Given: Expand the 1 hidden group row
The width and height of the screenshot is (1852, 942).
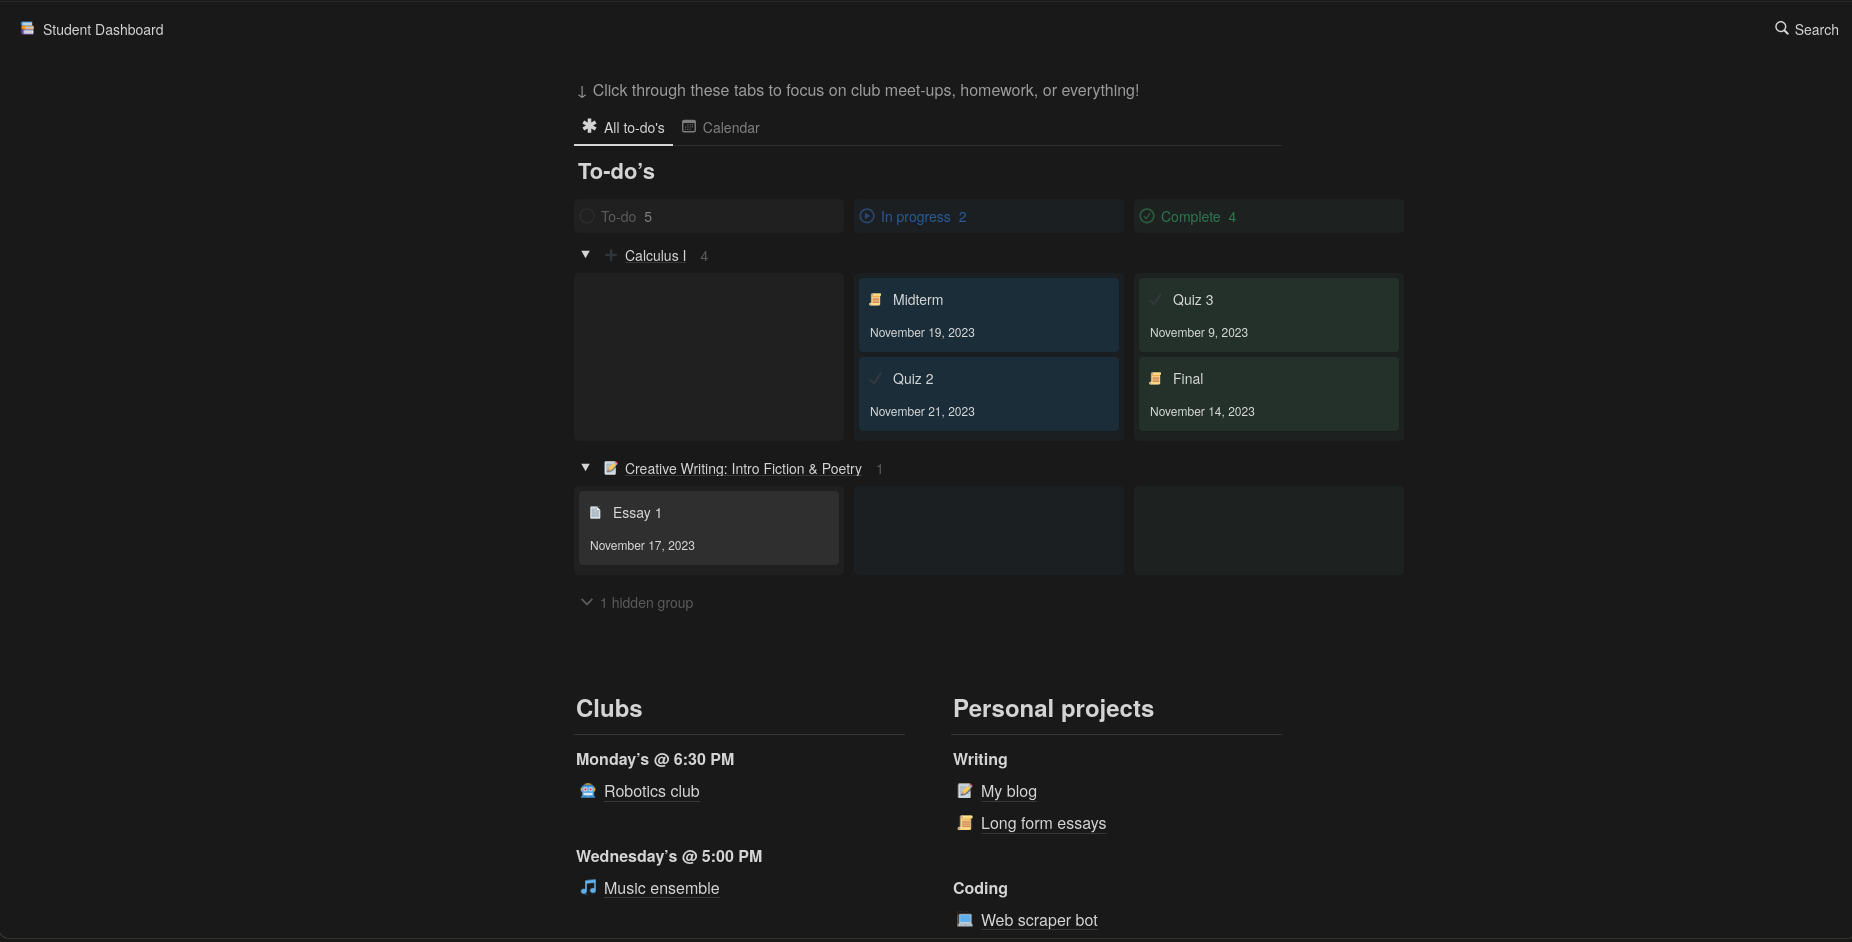Looking at the screenshot, I should (x=637, y=603).
